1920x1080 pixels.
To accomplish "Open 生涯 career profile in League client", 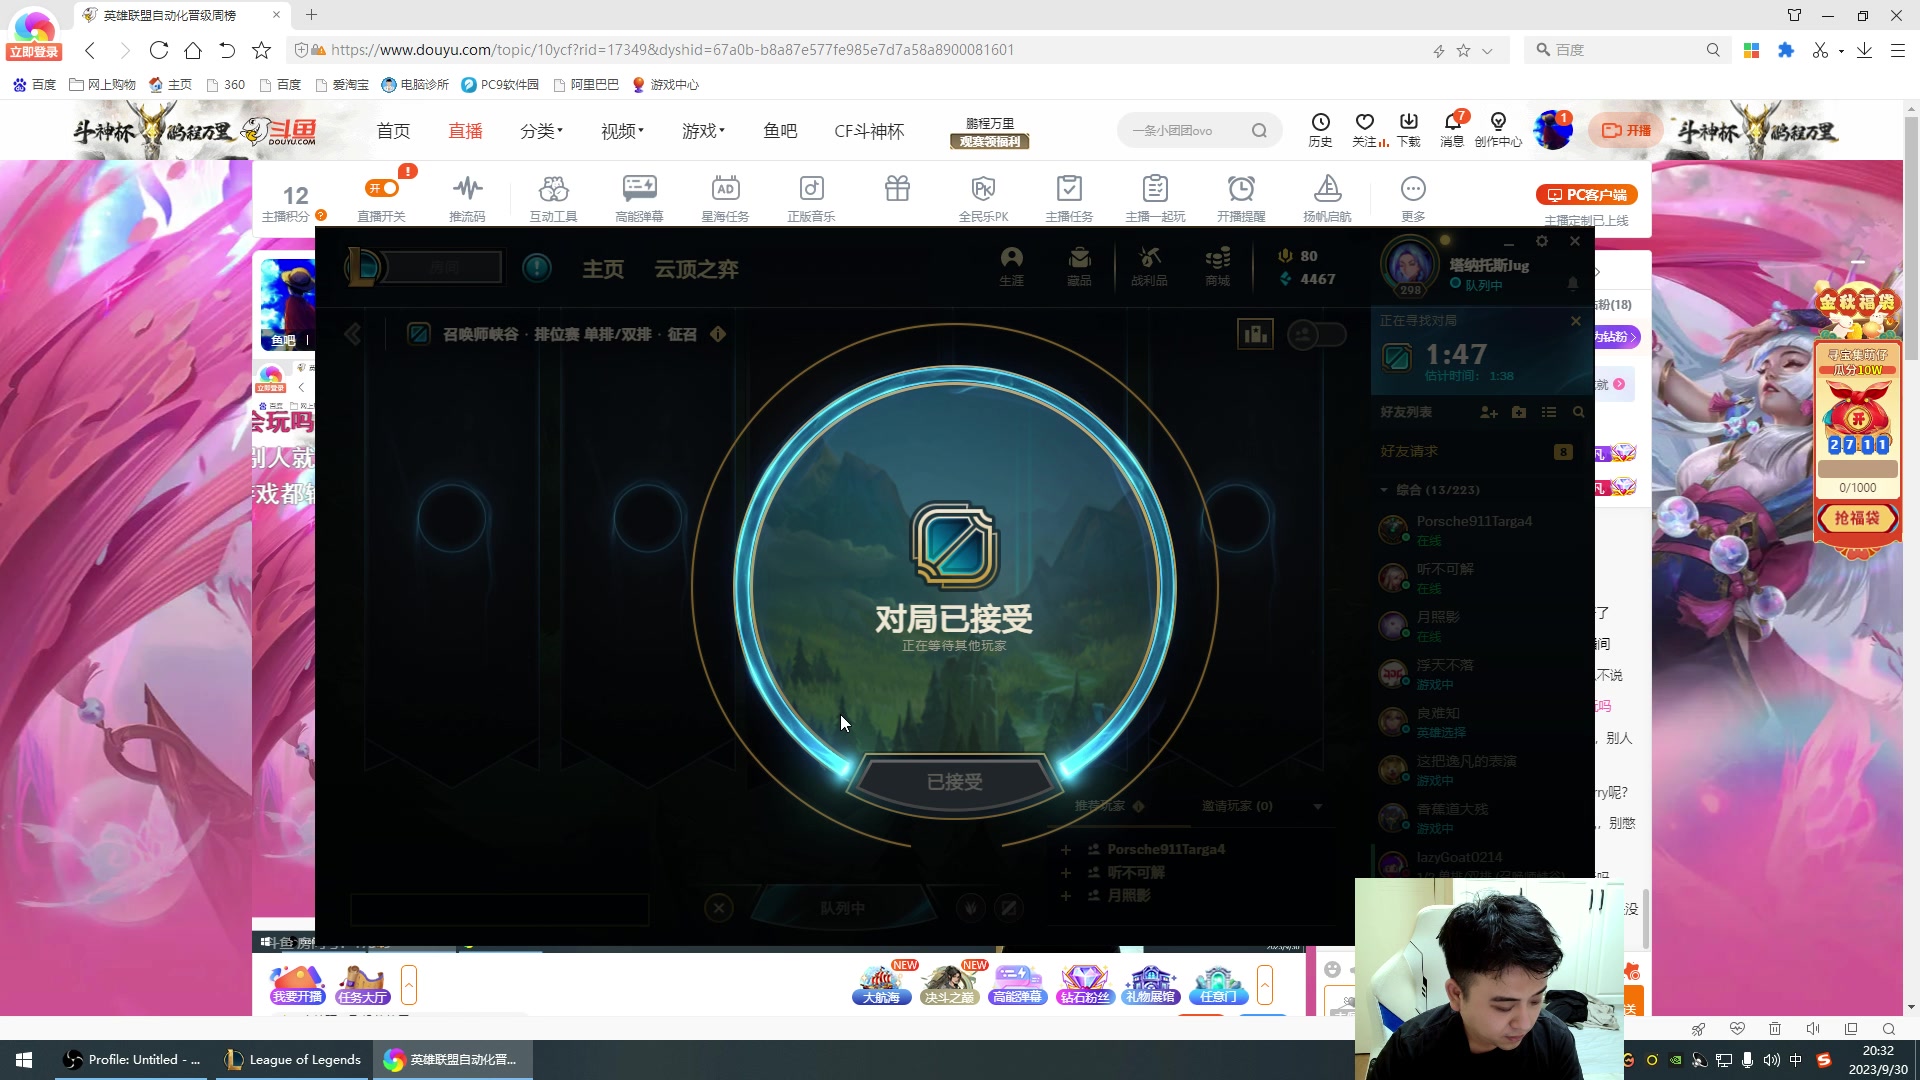I will pos(1012,267).
